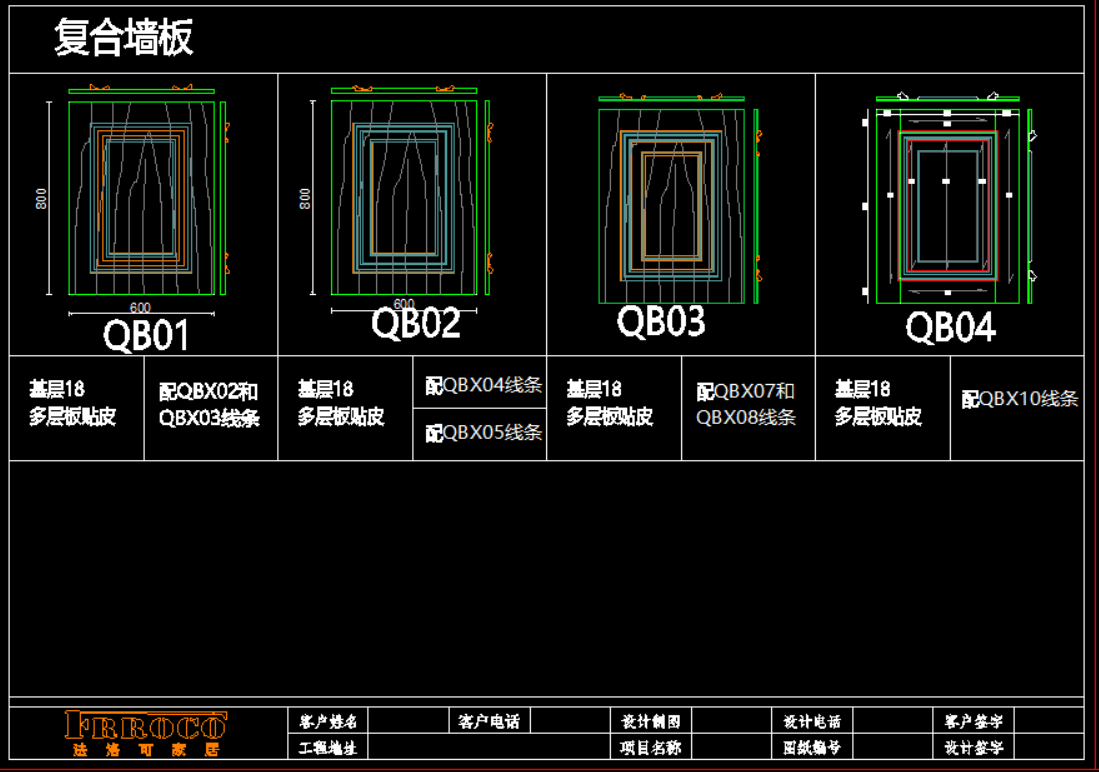Click the QB02 label text
The width and height of the screenshot is (1099, 772).
click(x=416, y=324)
